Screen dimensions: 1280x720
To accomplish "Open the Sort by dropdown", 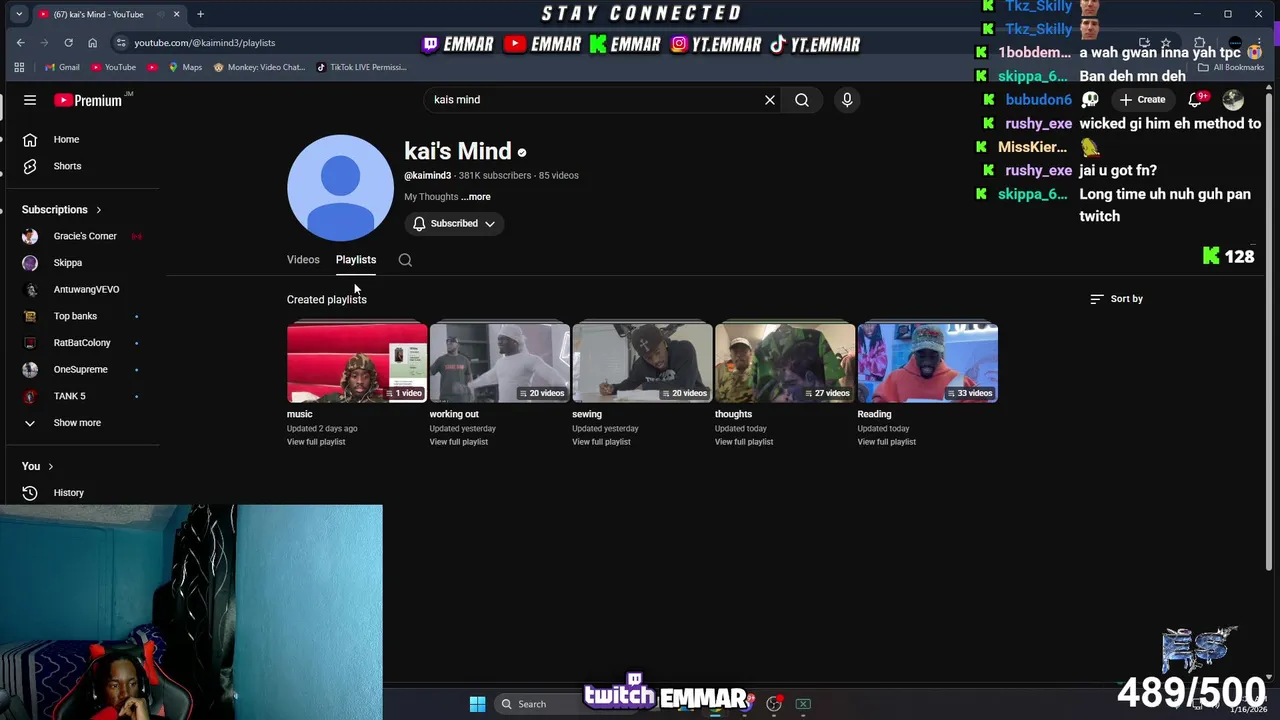I will tap(1116, 299).
